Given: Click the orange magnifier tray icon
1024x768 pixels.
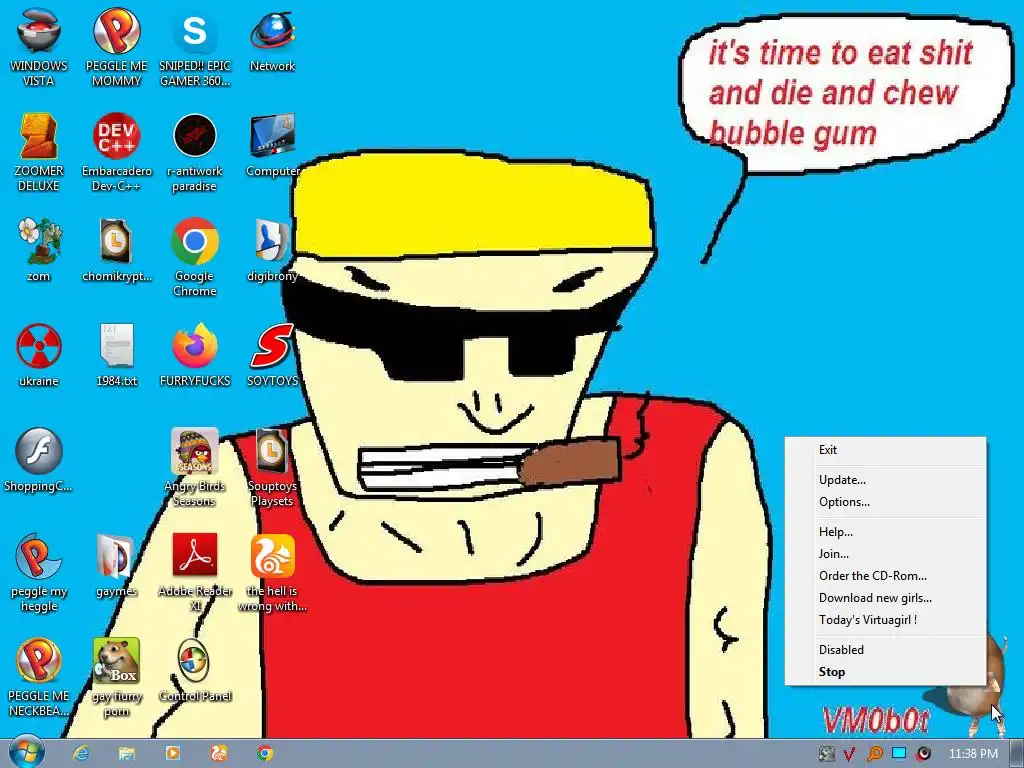Looking at the screenshot, I should pos(874,754).
